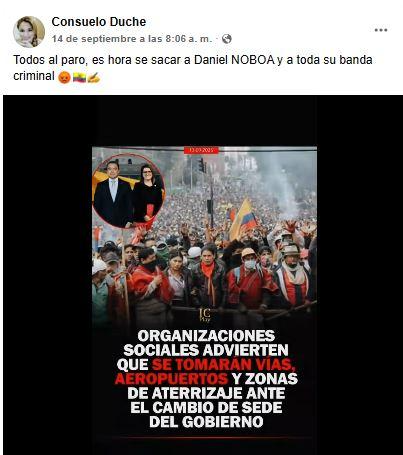403x455 pixels.
Task: Click the globe public audience icon
Action: tap(227, 39)
